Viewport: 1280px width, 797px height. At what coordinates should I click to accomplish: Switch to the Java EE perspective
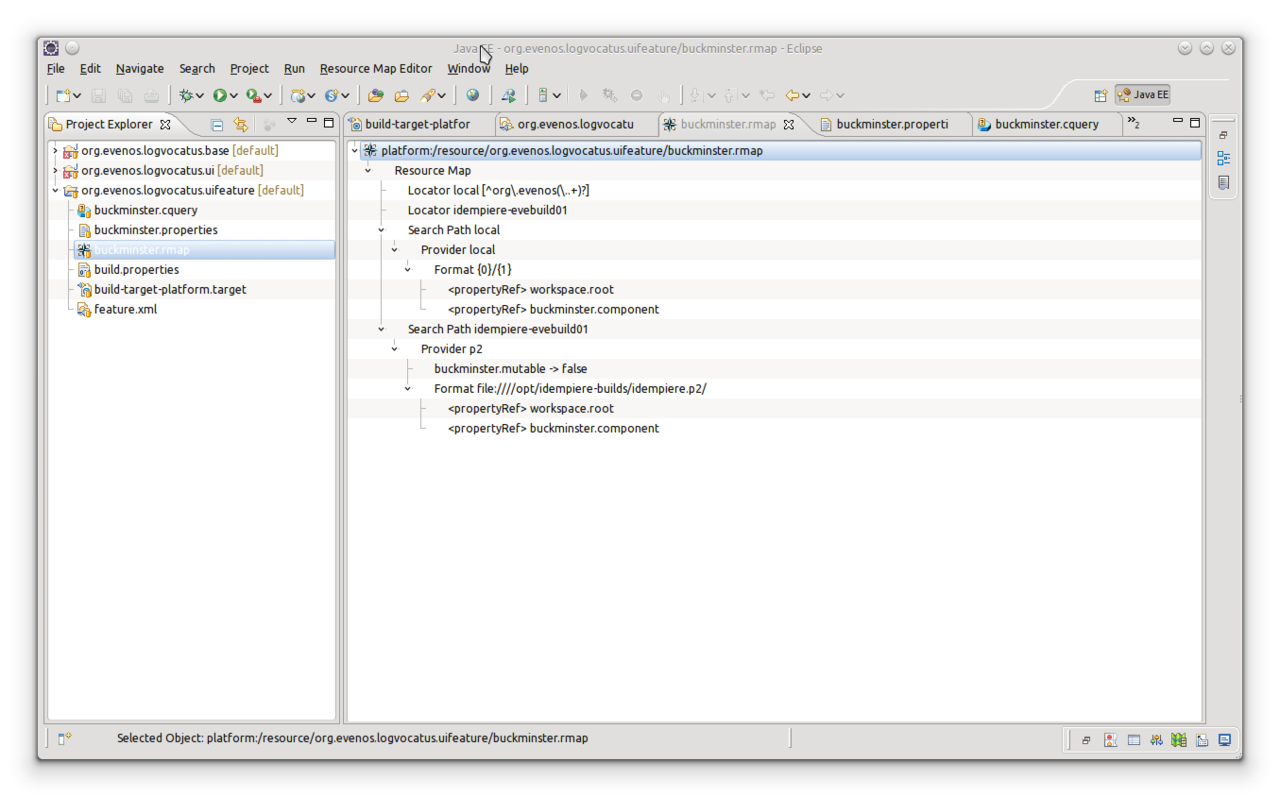pyautogui.click(x=1143, y=95)
